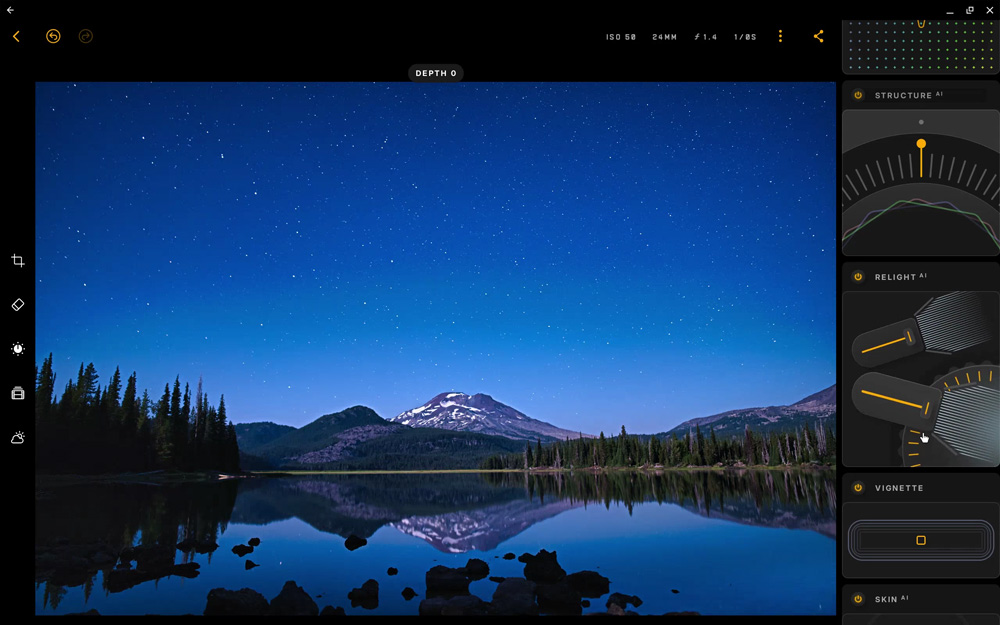The width and height of the screenshot is (1000, 625).
Task: Click the dotted grid panel at top
Action: point(921,46)
